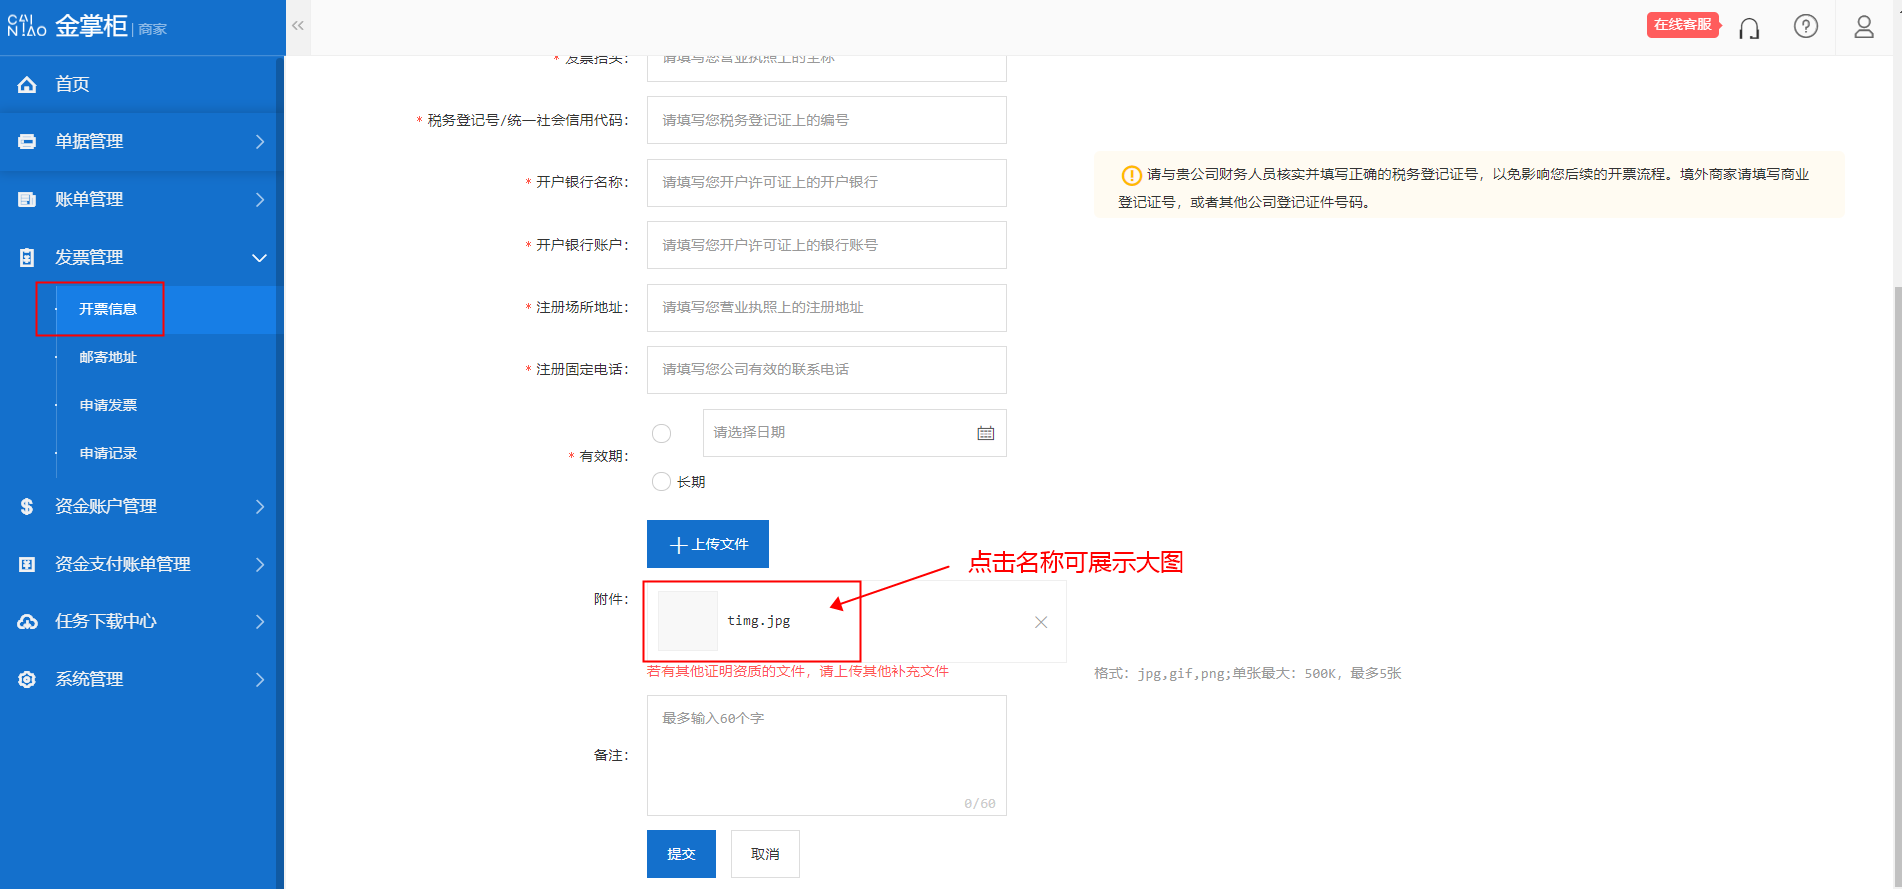Open 在线客服 online support badge
Screen dimensions: 1902x889
1682,25
